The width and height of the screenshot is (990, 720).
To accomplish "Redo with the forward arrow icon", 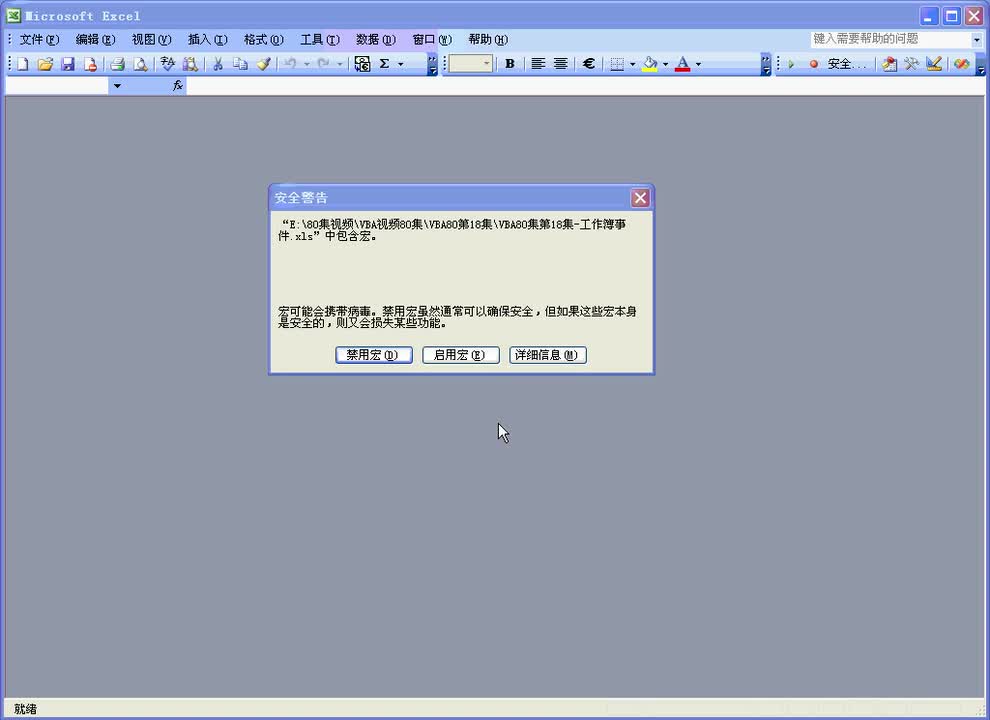I will tap(323, 64).
